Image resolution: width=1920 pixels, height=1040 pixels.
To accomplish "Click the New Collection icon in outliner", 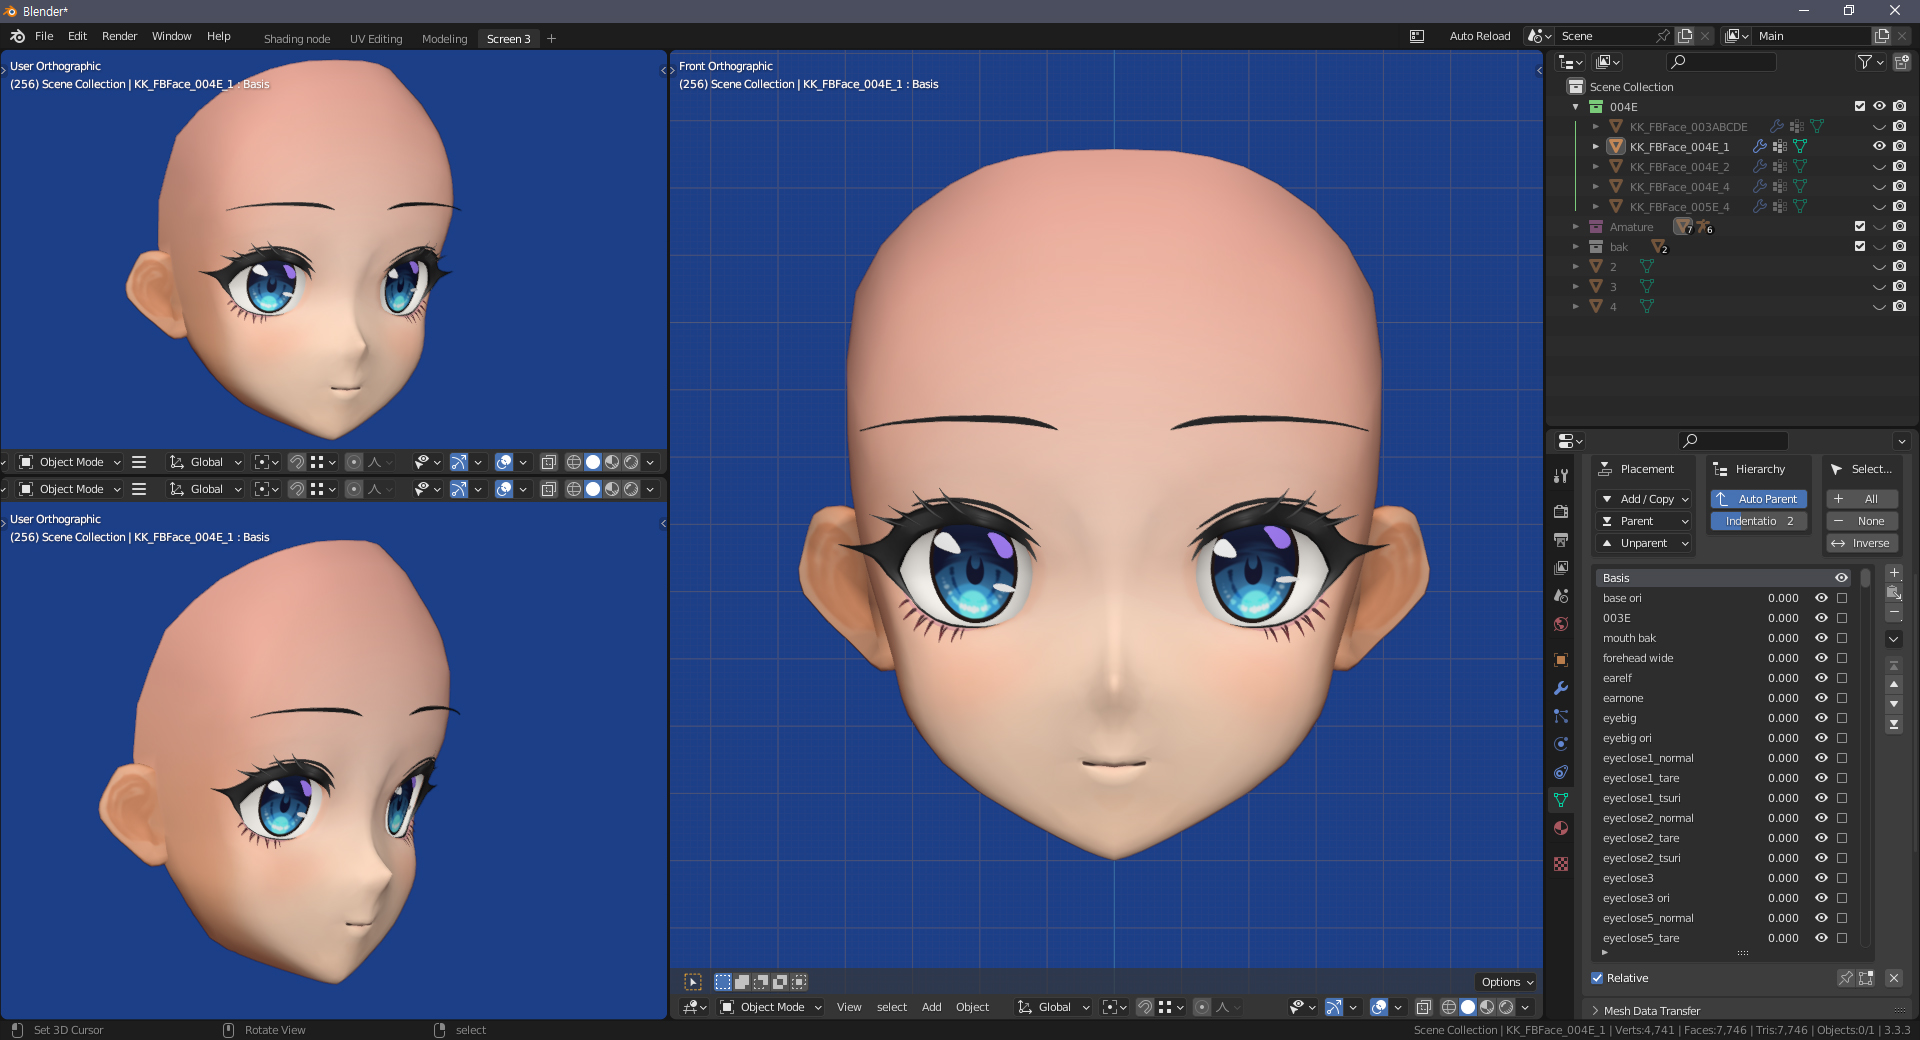I will [1901, 62].
